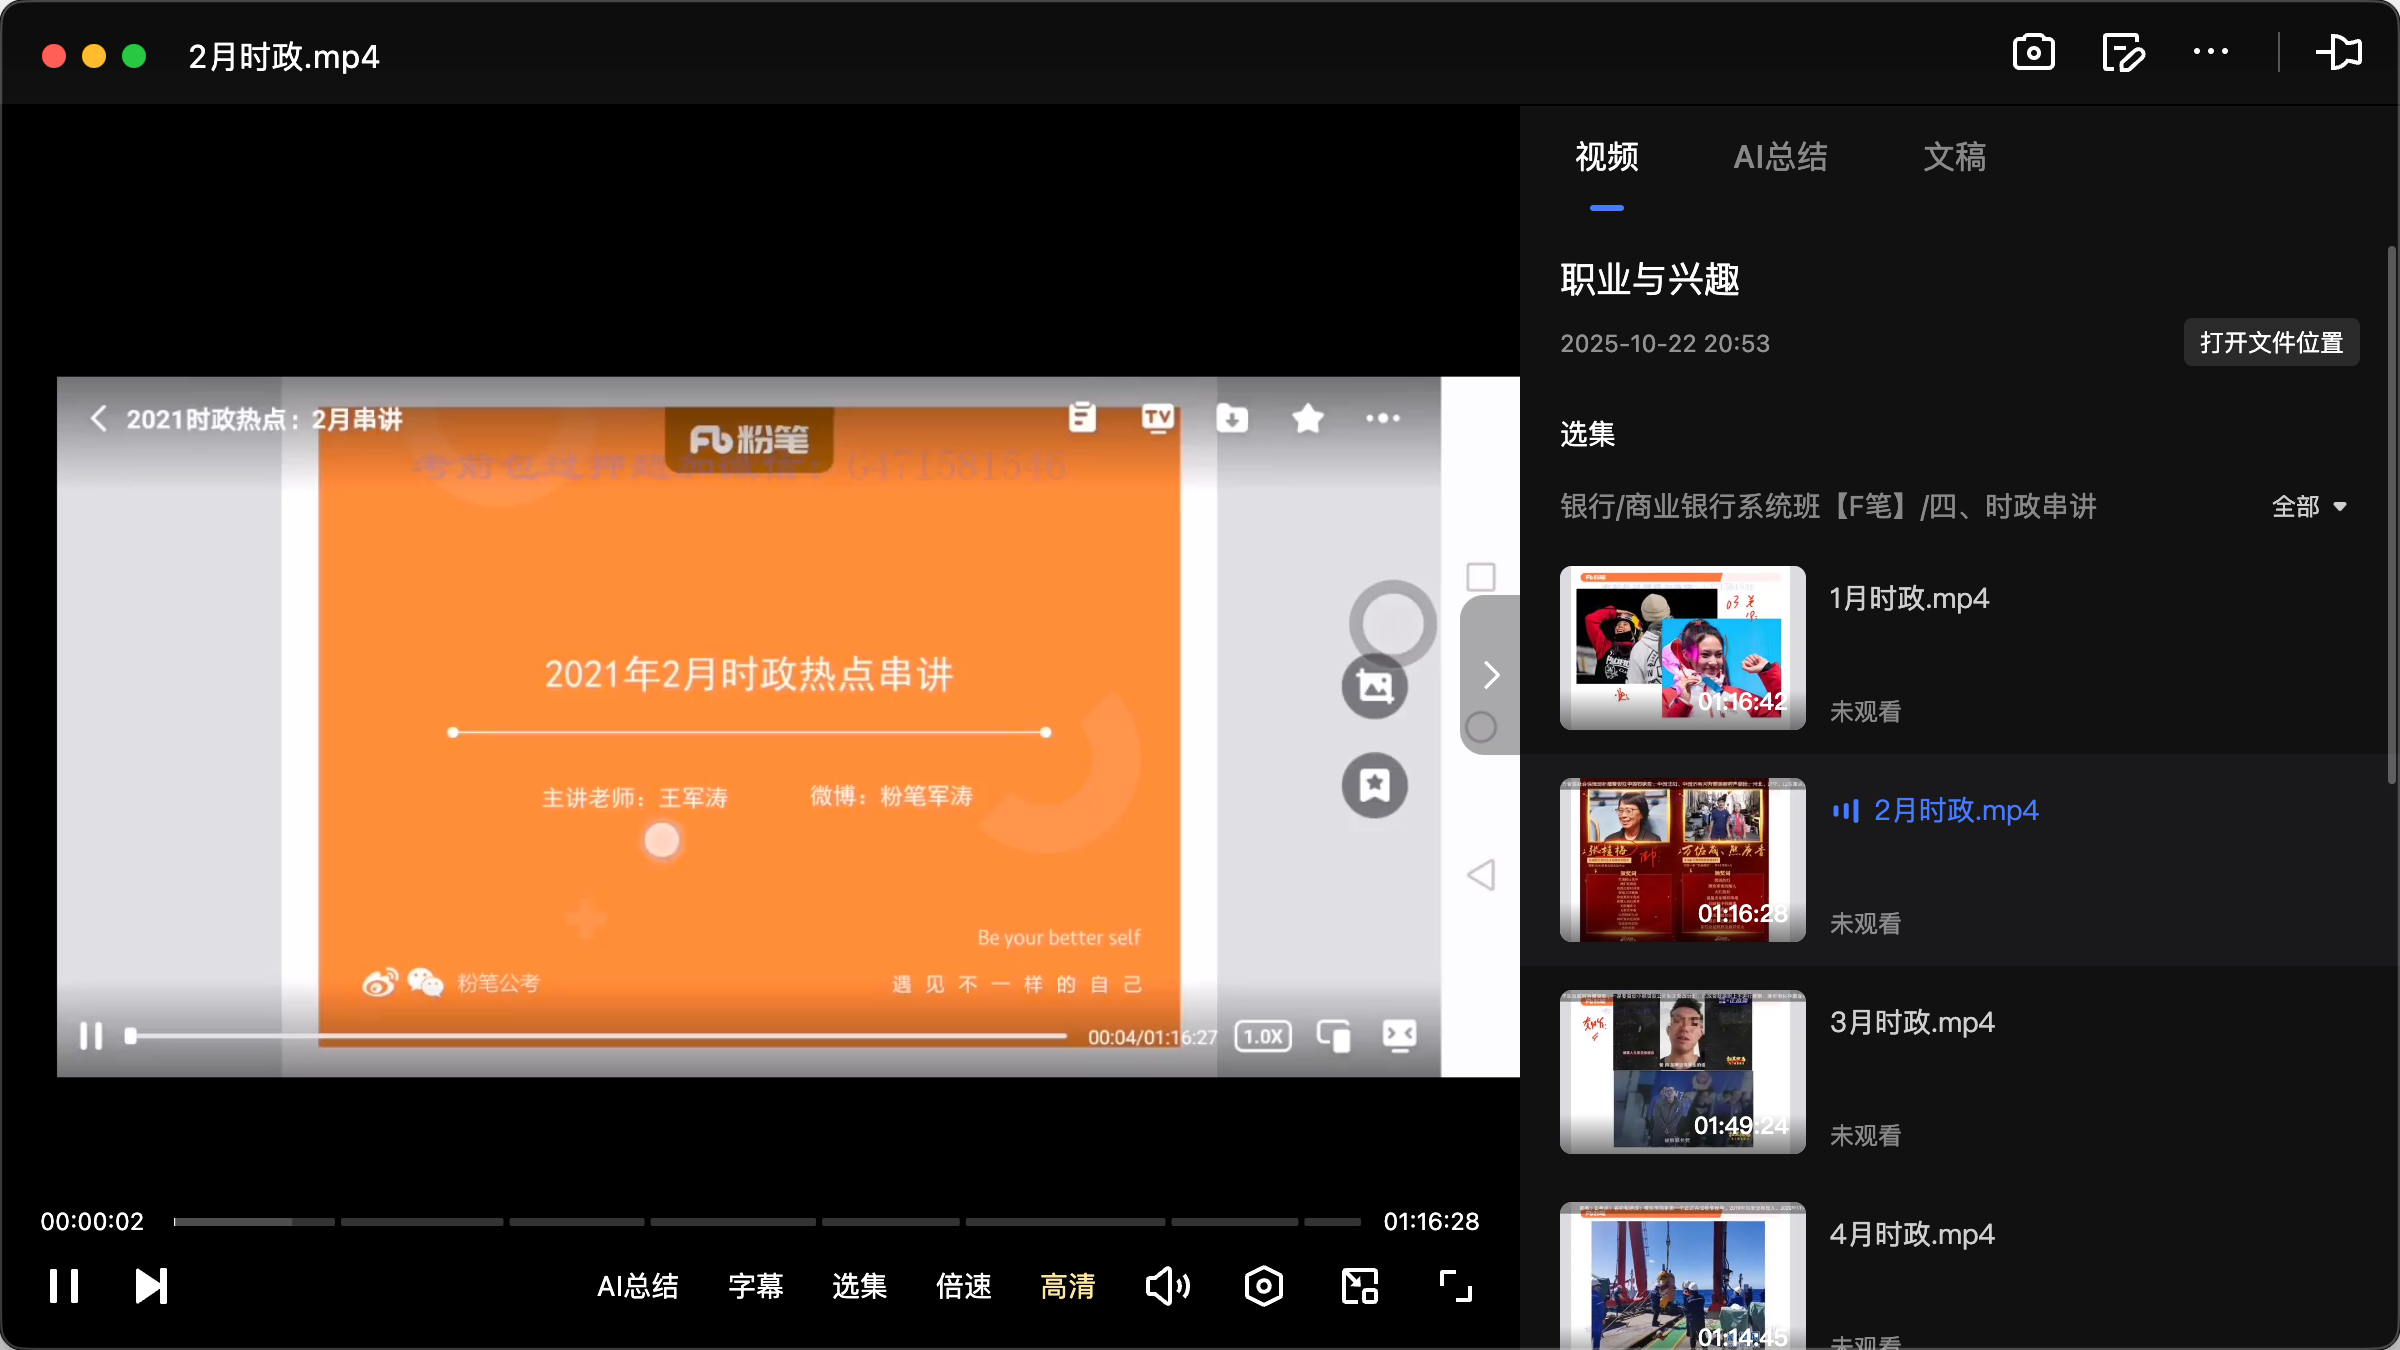Enter picture-in-picture mini mode
The image size is (2400, 1350).
(1358, 1286)
